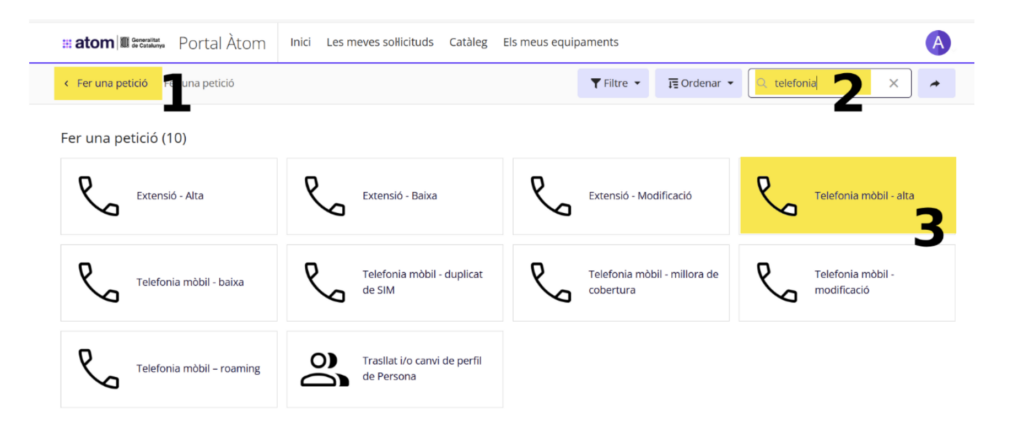This screenshot has width=1024, height=433.
Task: Click the phone icon on Extensió - Baixa
Action: pyautogui.click(x=325, y=196)
